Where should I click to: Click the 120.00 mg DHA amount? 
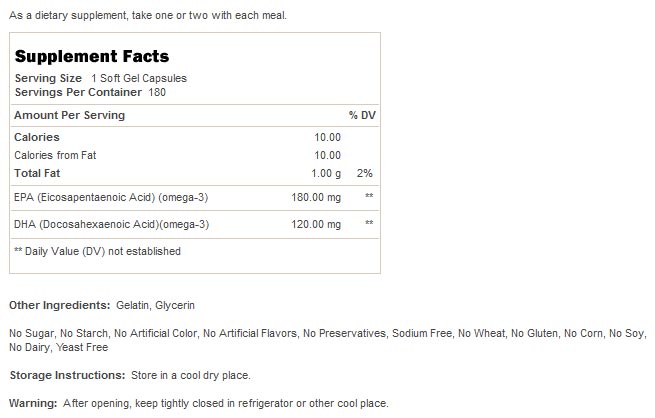click(315, 224)
